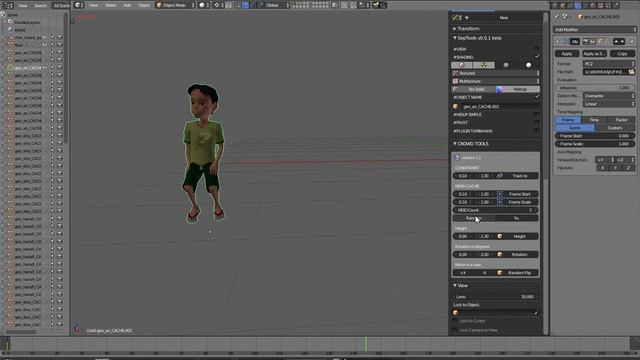Open the View menu in 3D viewport header
640x360 pixels.
pos(93,5)
